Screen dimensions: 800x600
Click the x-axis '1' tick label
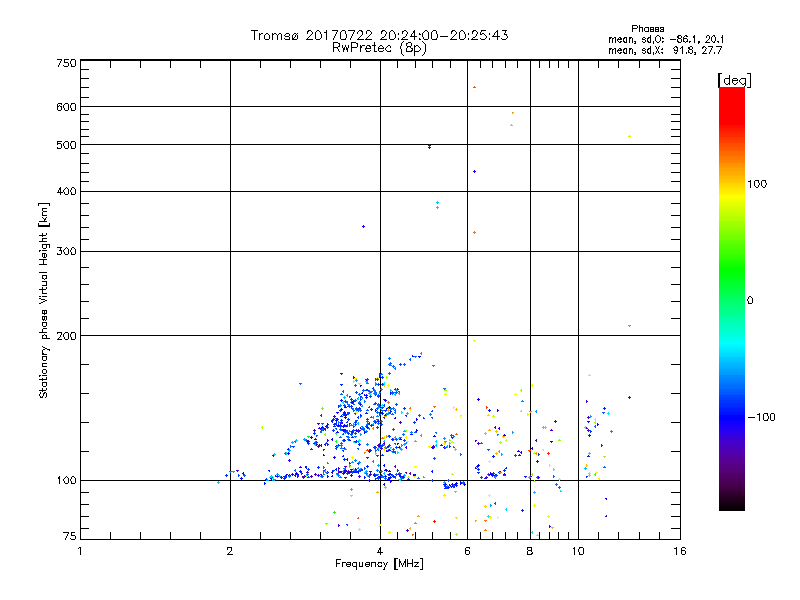(x=80, y=551)
